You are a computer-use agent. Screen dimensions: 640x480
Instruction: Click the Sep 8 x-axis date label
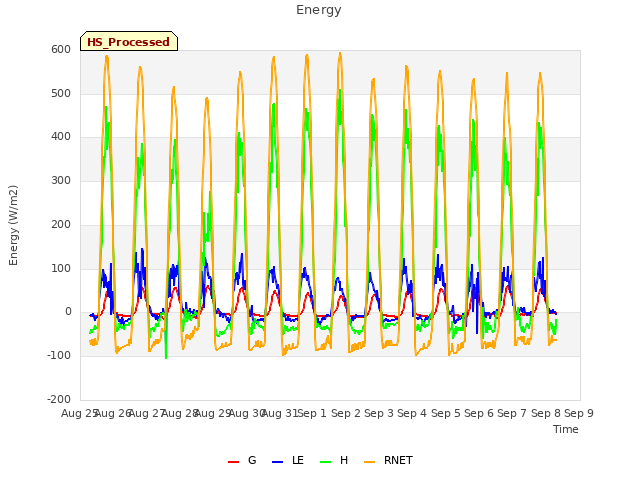546,413
